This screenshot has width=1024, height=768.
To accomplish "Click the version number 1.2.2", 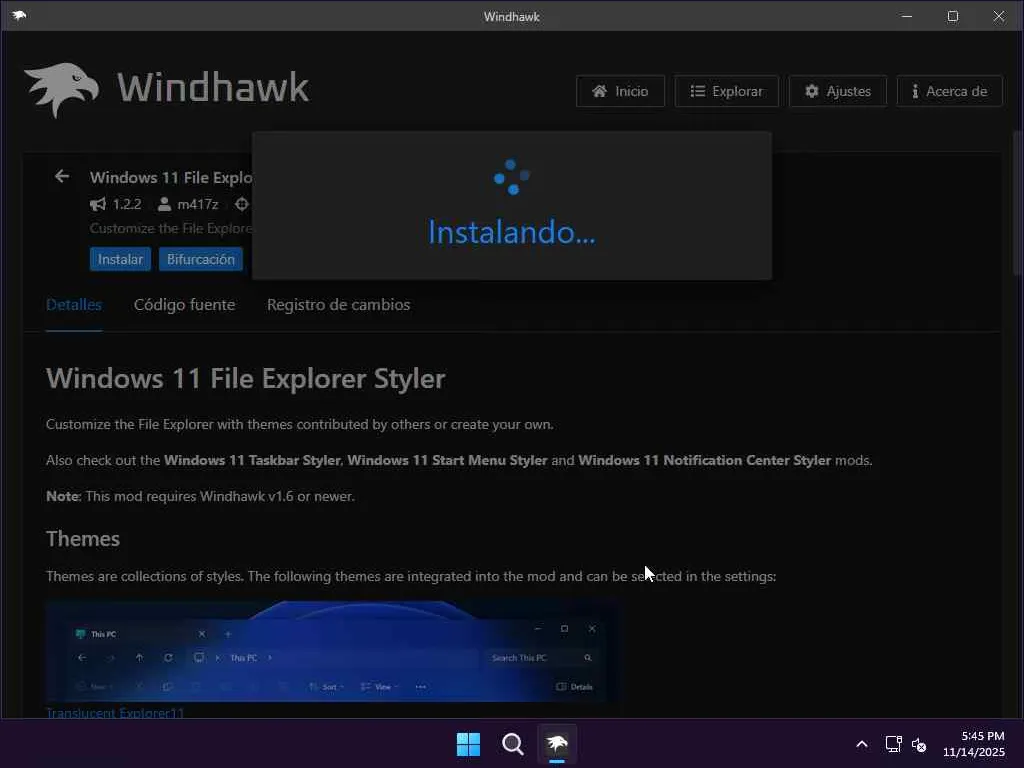I will (127, 204).
